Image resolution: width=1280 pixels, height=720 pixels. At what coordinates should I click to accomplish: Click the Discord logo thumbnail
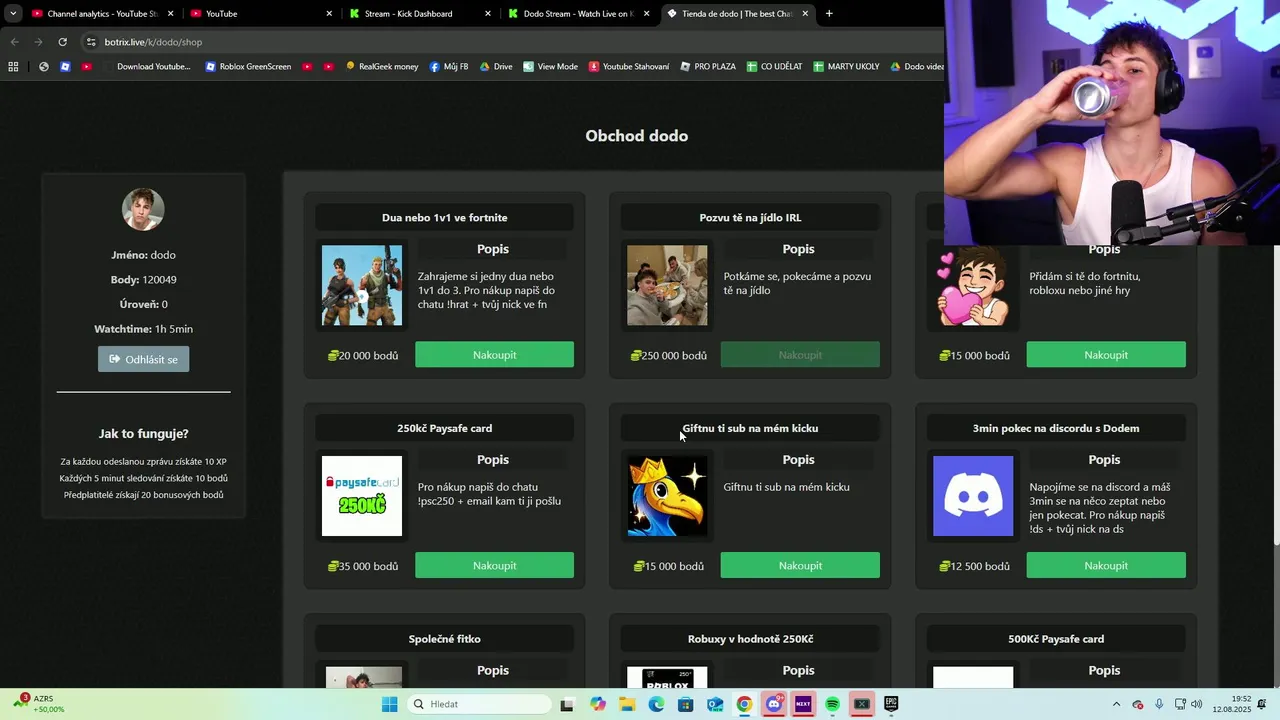tap(973, 496)
